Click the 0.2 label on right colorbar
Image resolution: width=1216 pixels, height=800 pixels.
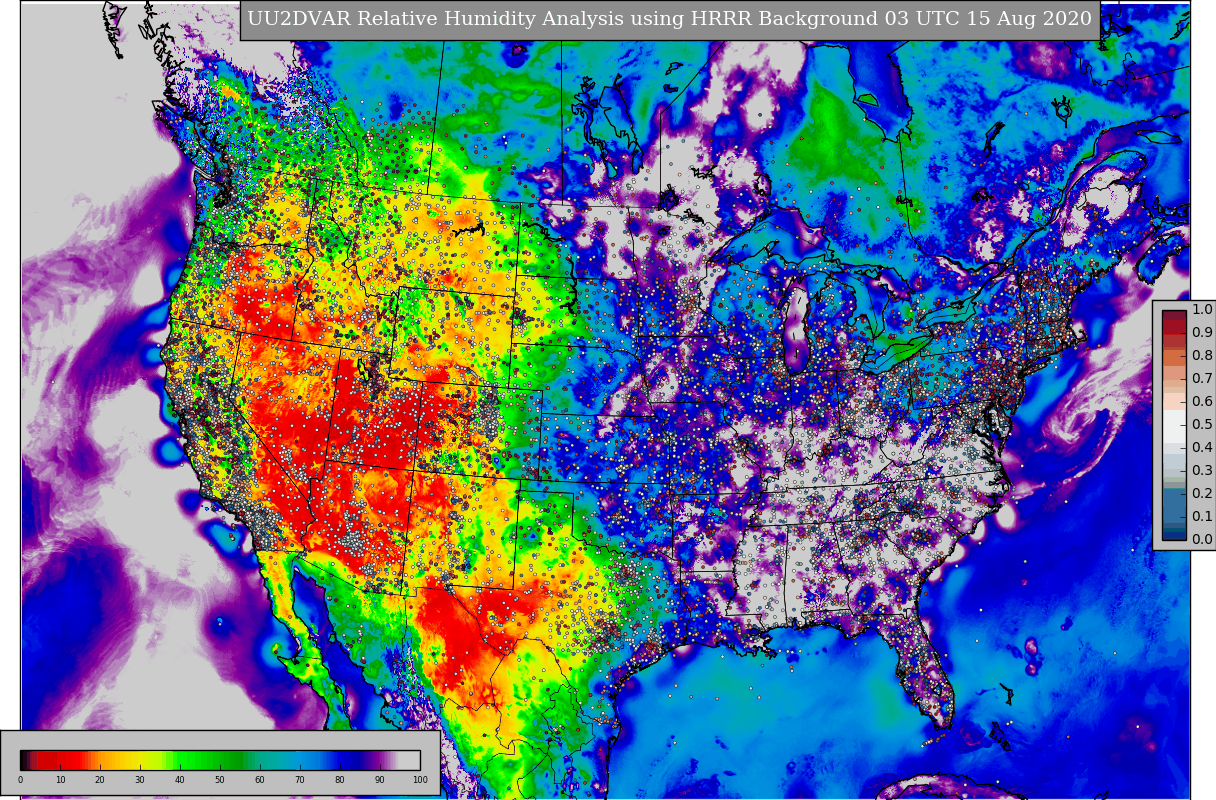pos(1202,494)
